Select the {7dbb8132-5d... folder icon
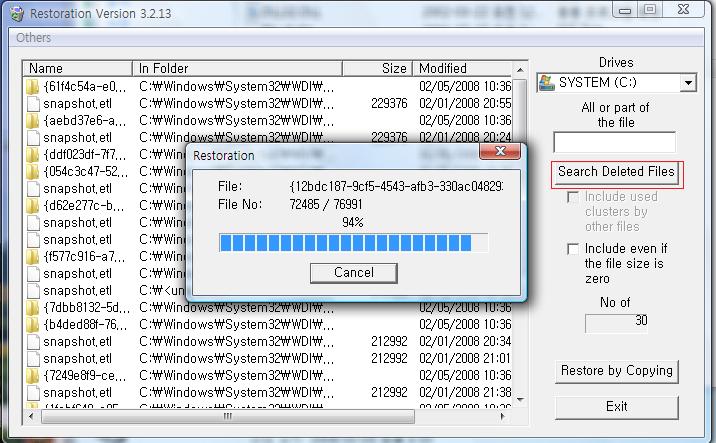The width and height of the screenshot is (716, 443). click(x=32, y=307)
